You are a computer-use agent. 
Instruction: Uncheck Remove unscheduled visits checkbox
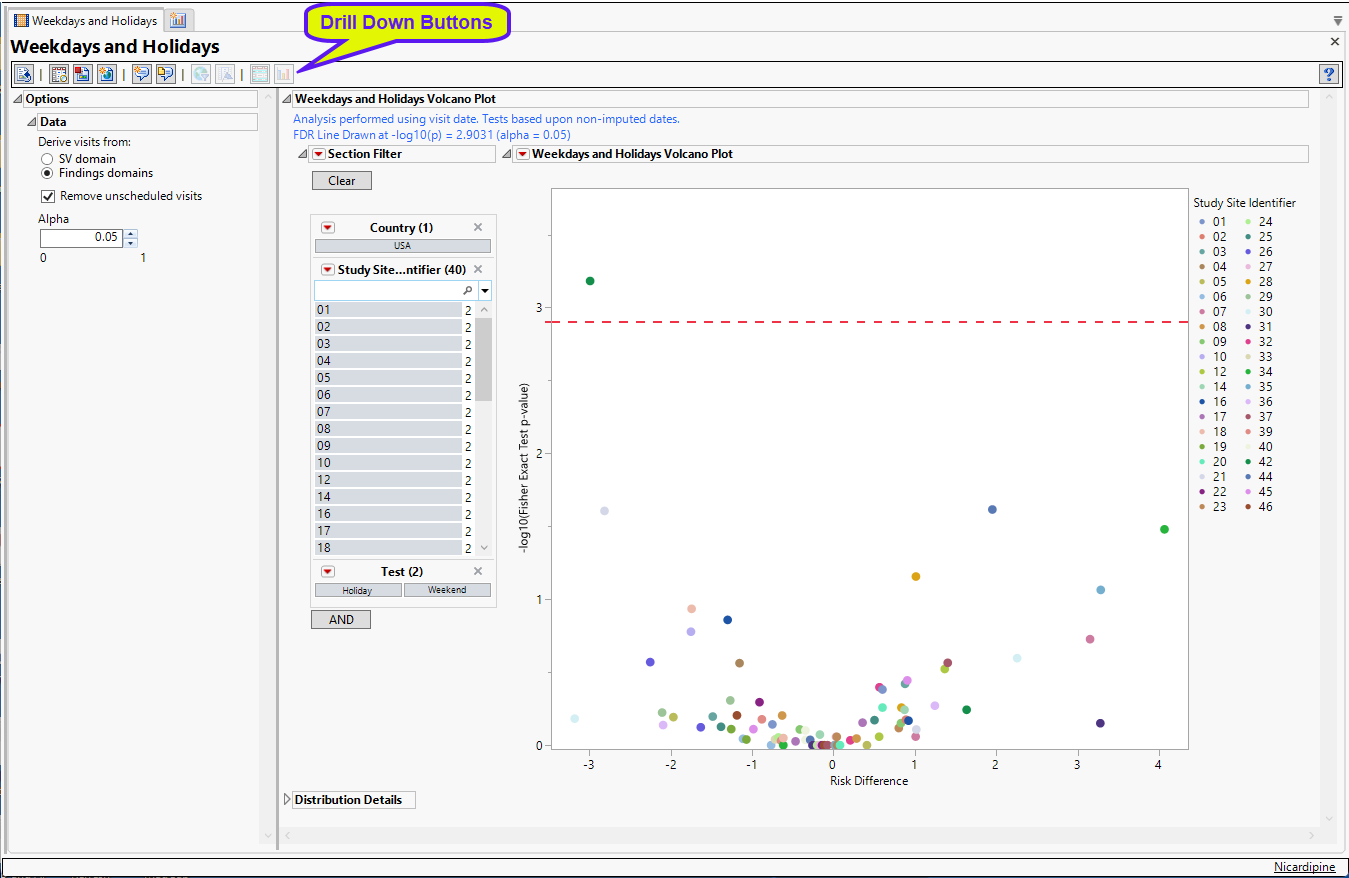[48, 196]
